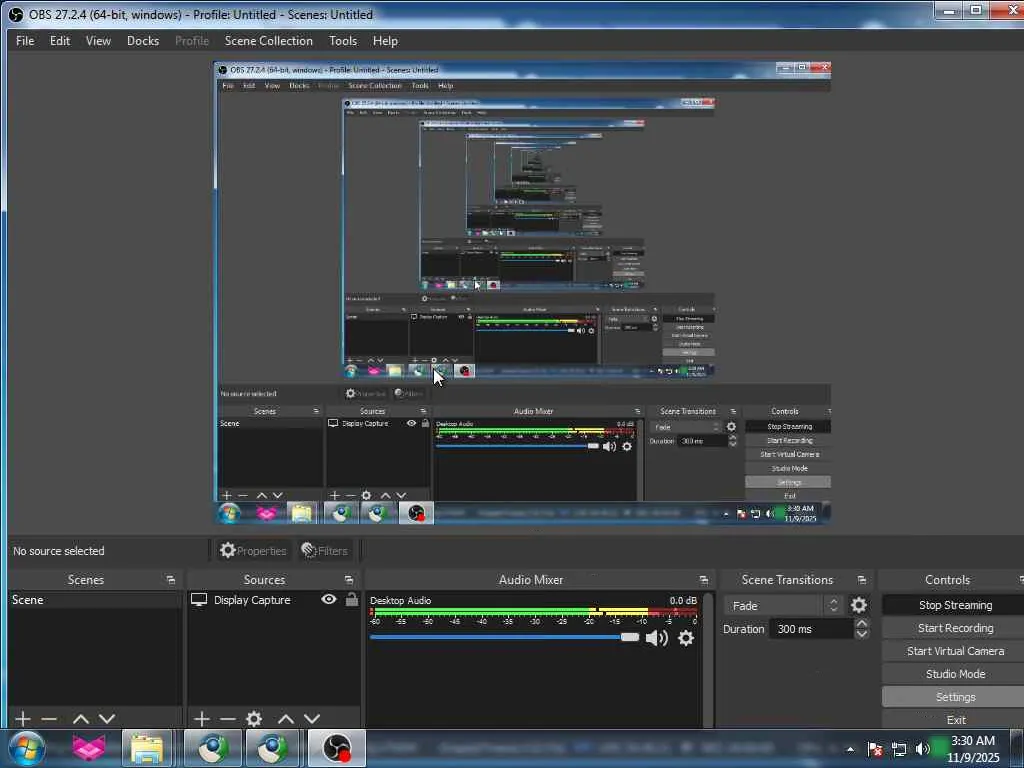Click the 0.0 dB volume readout

coord(683,600)
